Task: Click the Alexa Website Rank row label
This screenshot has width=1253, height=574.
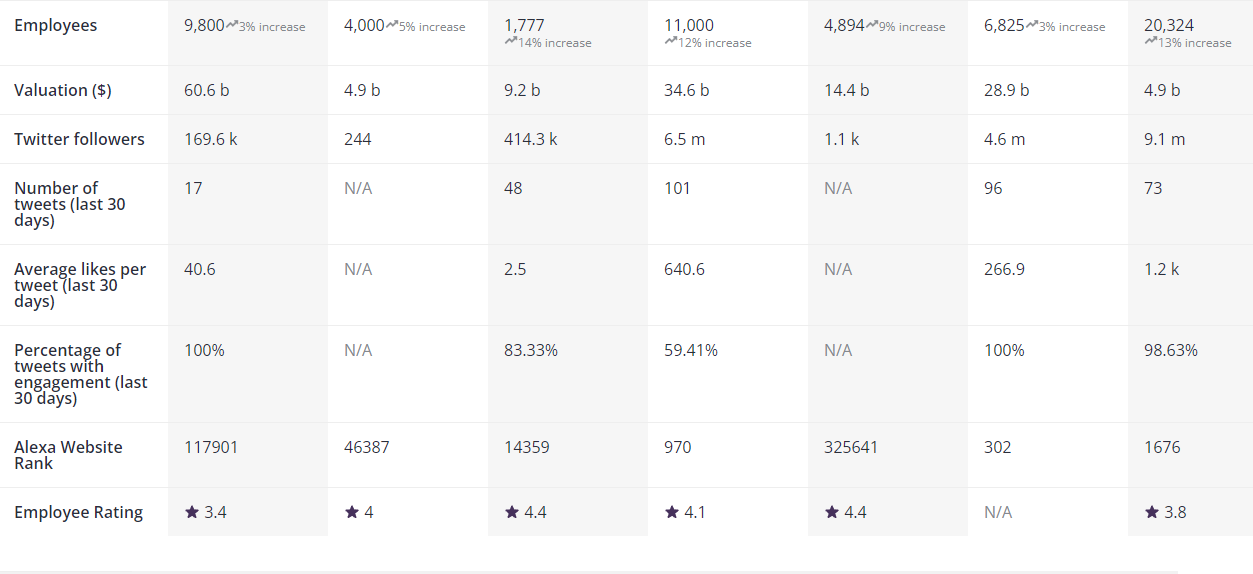Action: (68, 455)
